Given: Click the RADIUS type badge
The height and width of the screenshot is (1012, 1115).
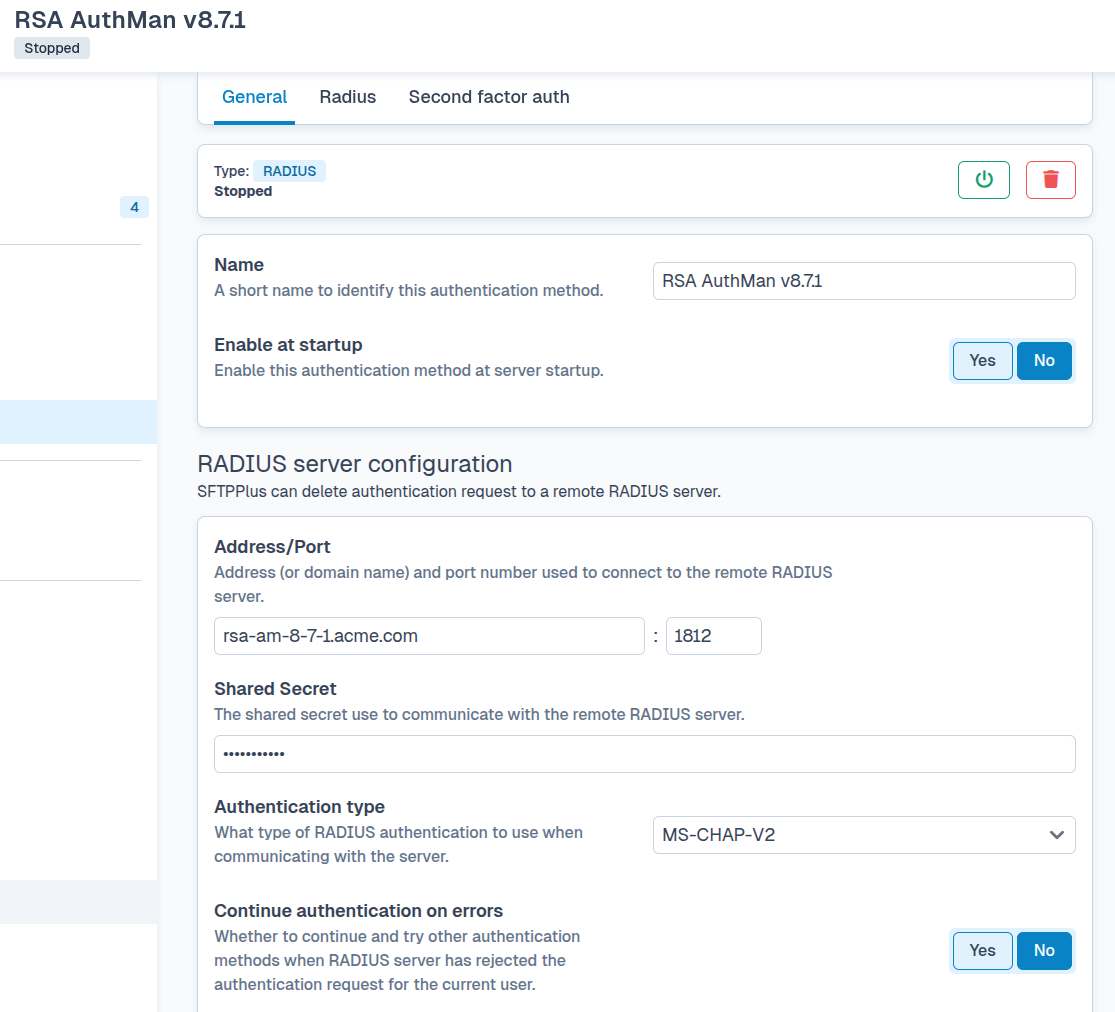Looking at the screenshot, I should coord(289,171).
